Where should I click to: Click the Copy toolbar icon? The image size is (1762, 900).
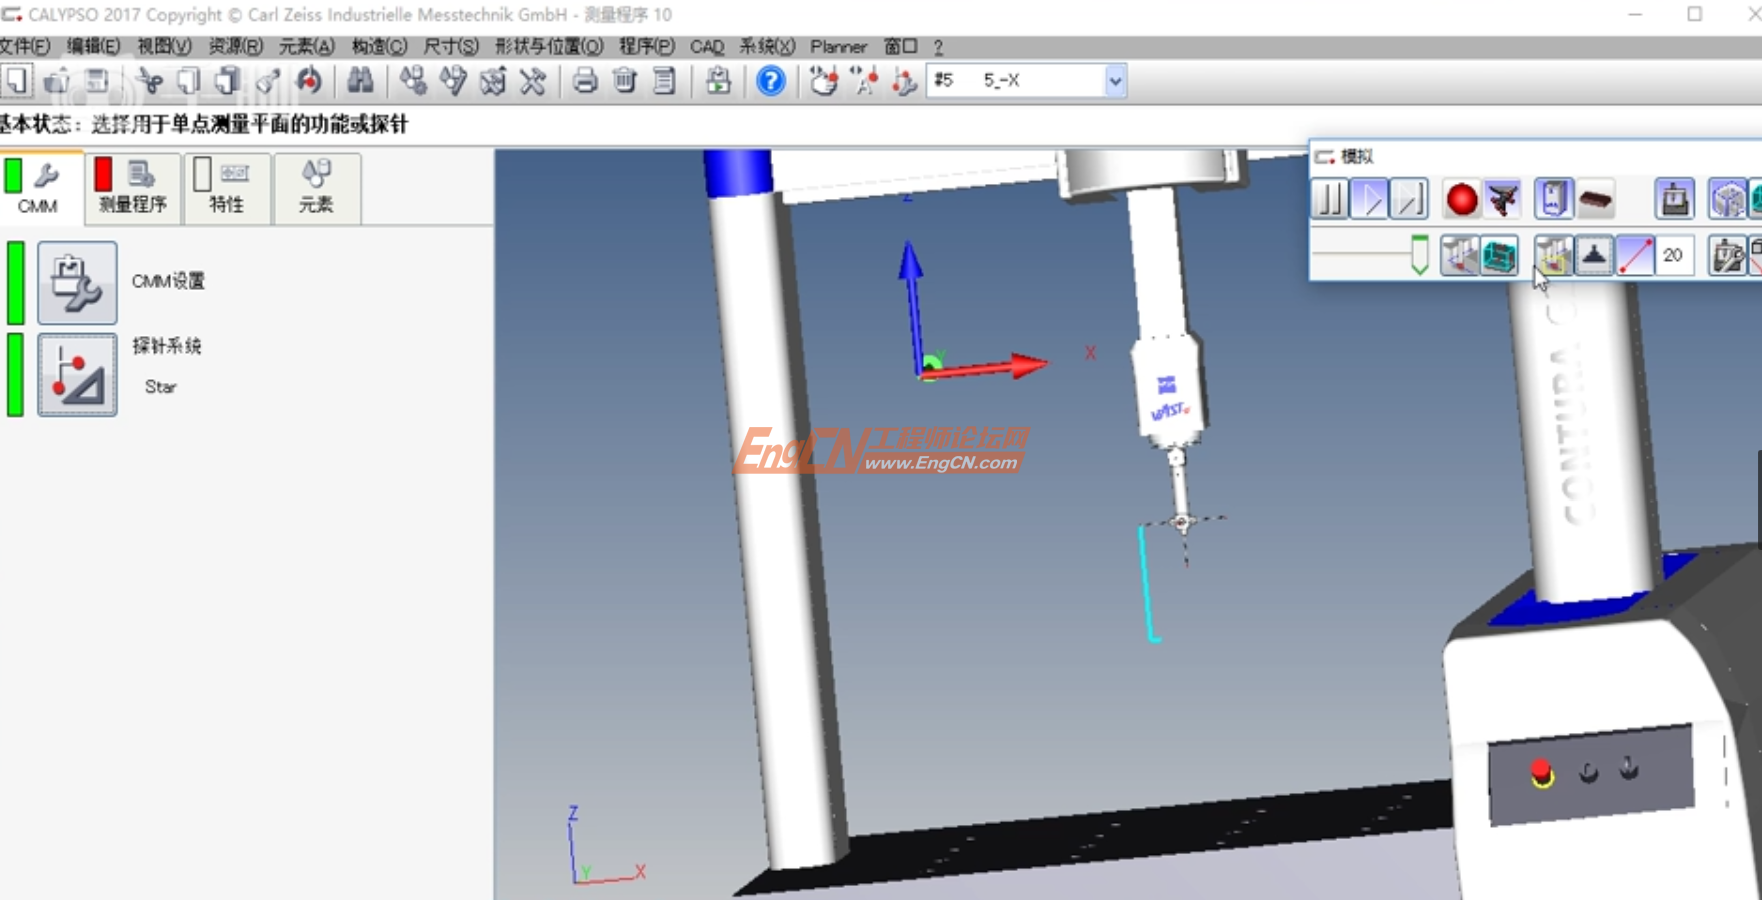[189, 81]
